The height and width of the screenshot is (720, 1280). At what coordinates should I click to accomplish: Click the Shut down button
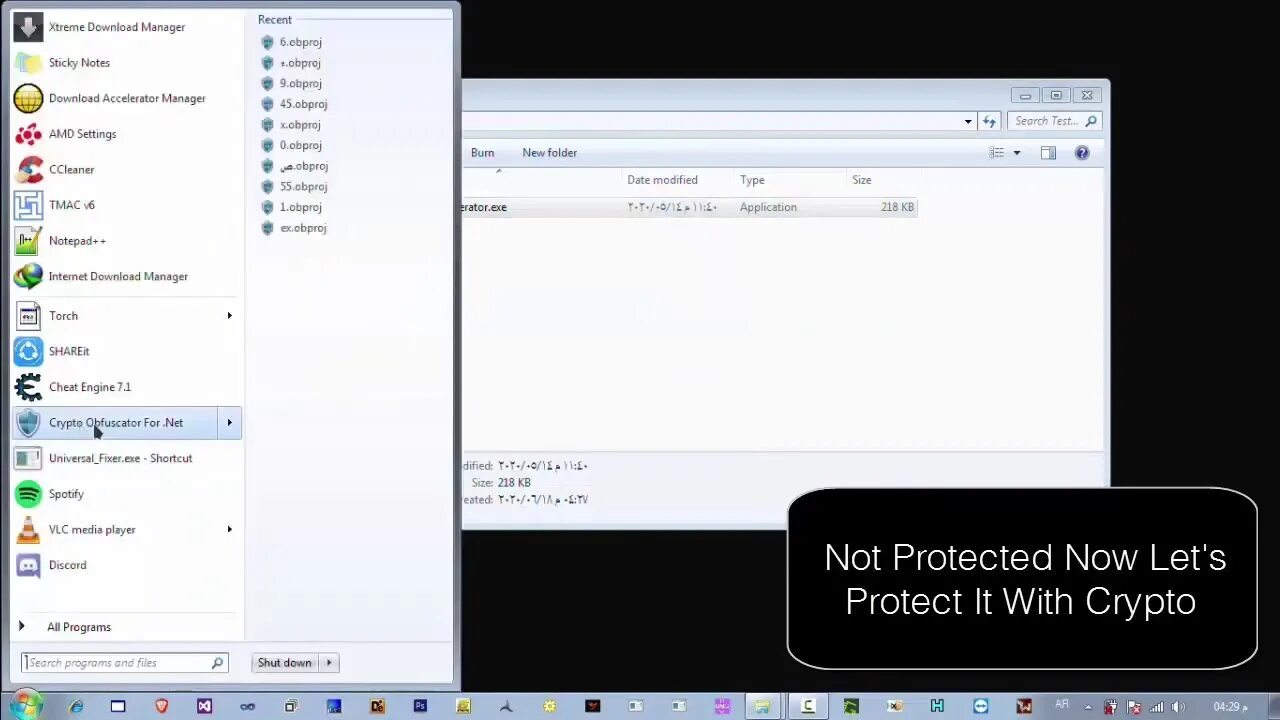click(285, 663)
